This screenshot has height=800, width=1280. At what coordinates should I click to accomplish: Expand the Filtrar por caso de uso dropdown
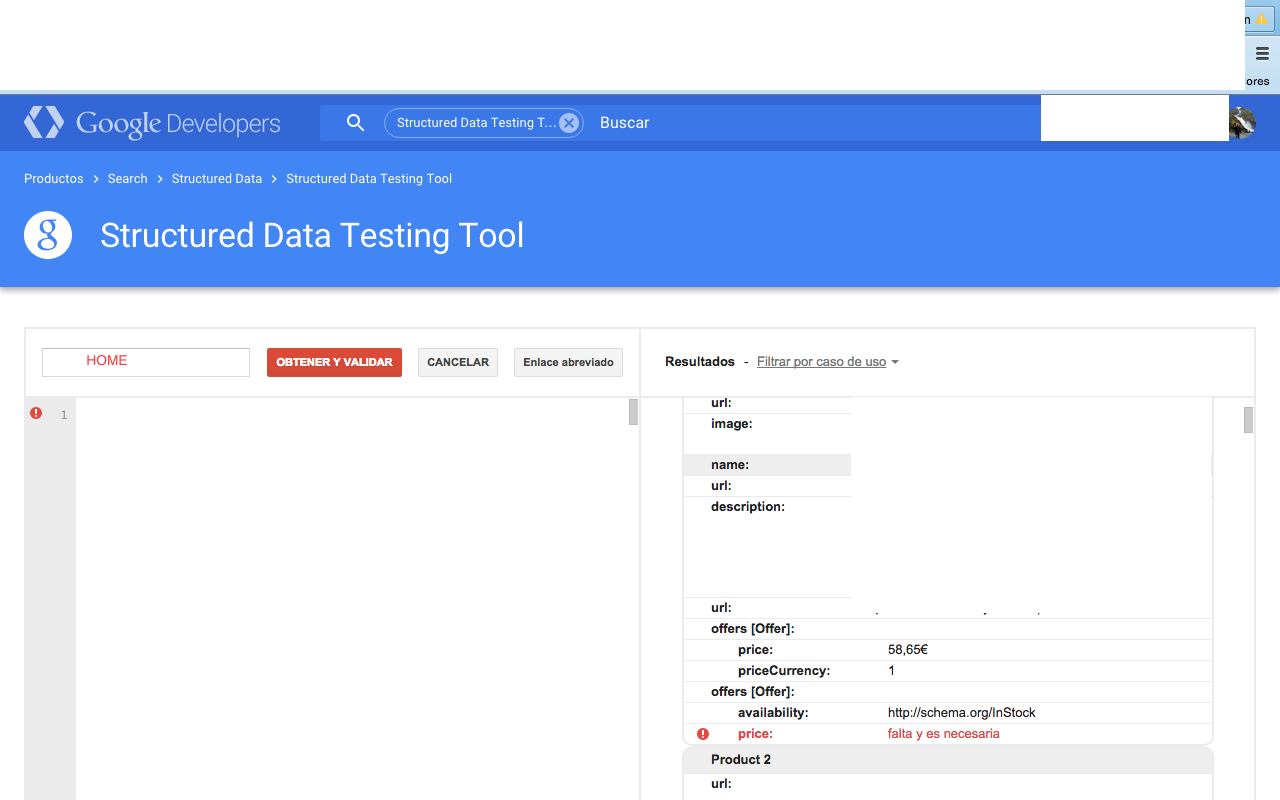coord(827,362)
